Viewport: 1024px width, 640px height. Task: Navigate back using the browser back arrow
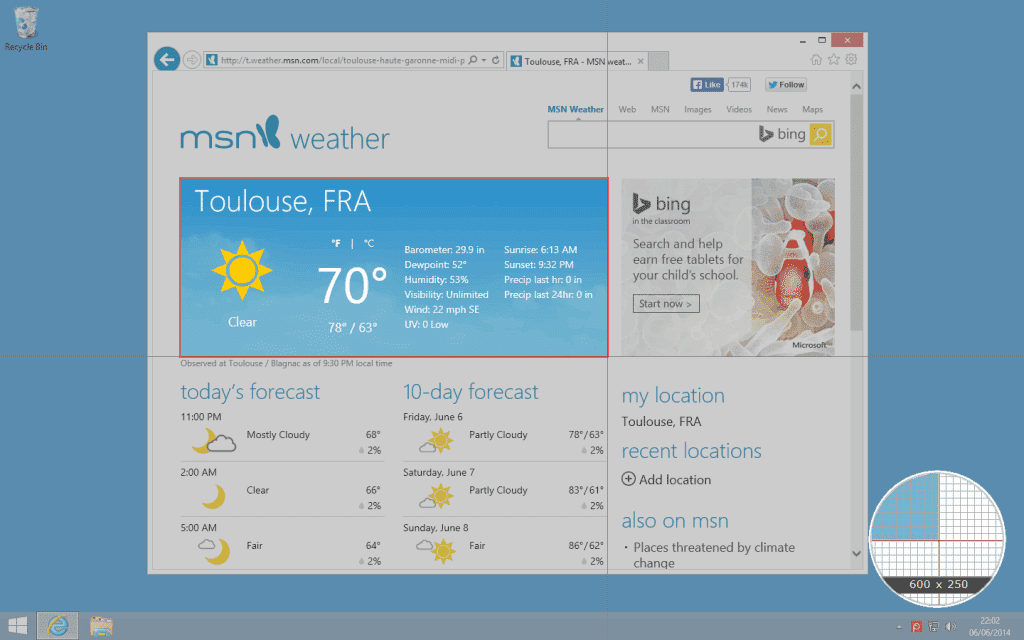tap(166, 59)
